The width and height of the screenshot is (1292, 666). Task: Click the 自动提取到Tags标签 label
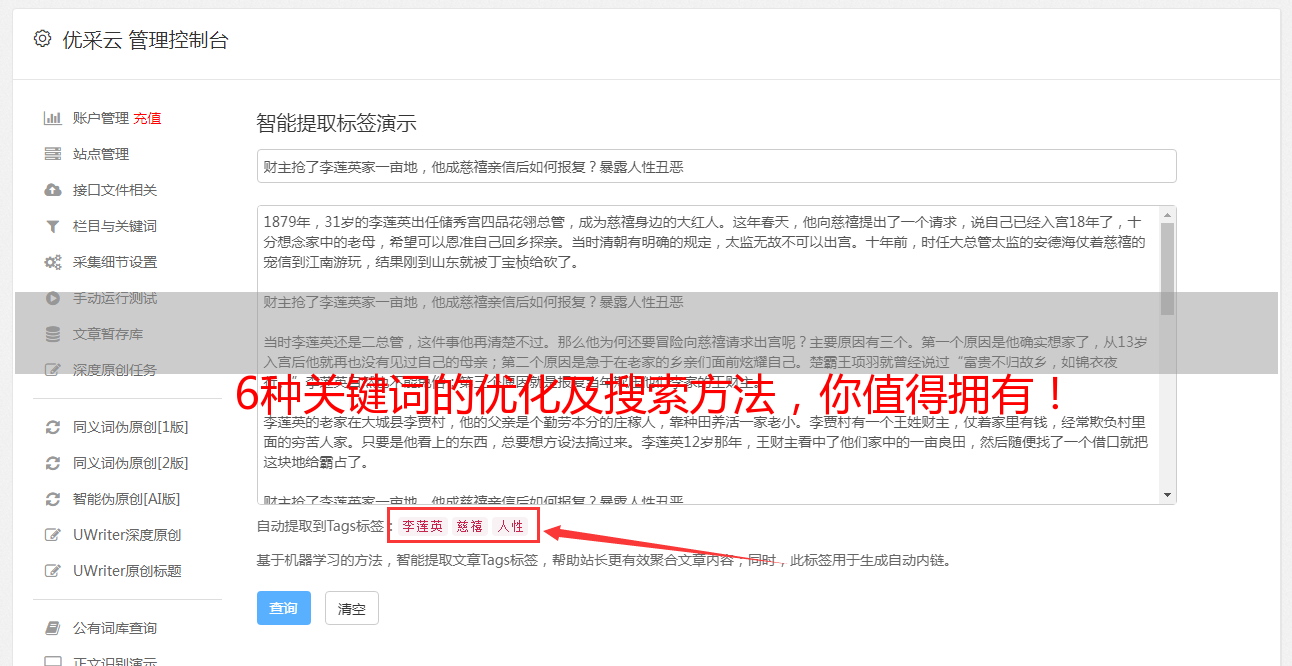pyautogui.click(x=323, y=526)
